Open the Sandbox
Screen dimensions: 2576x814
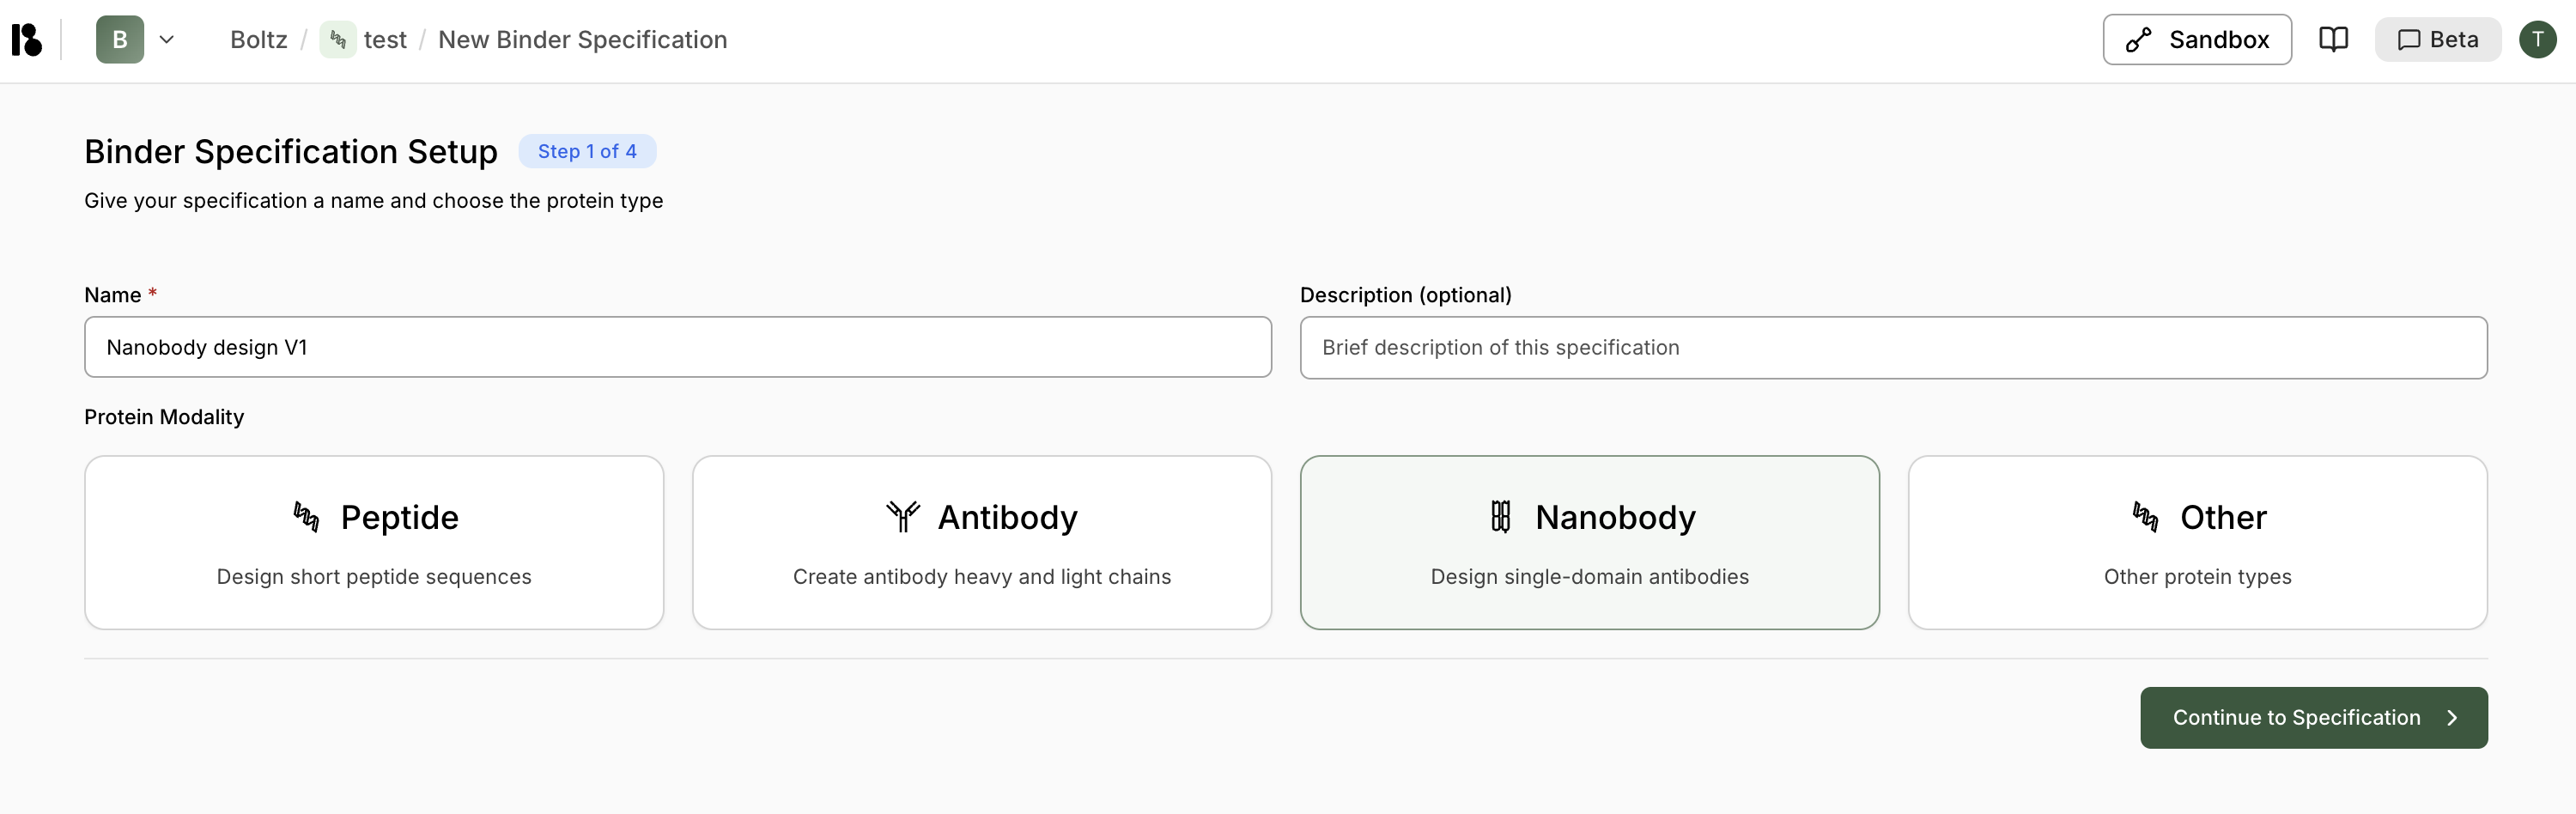coord(2197,39)
